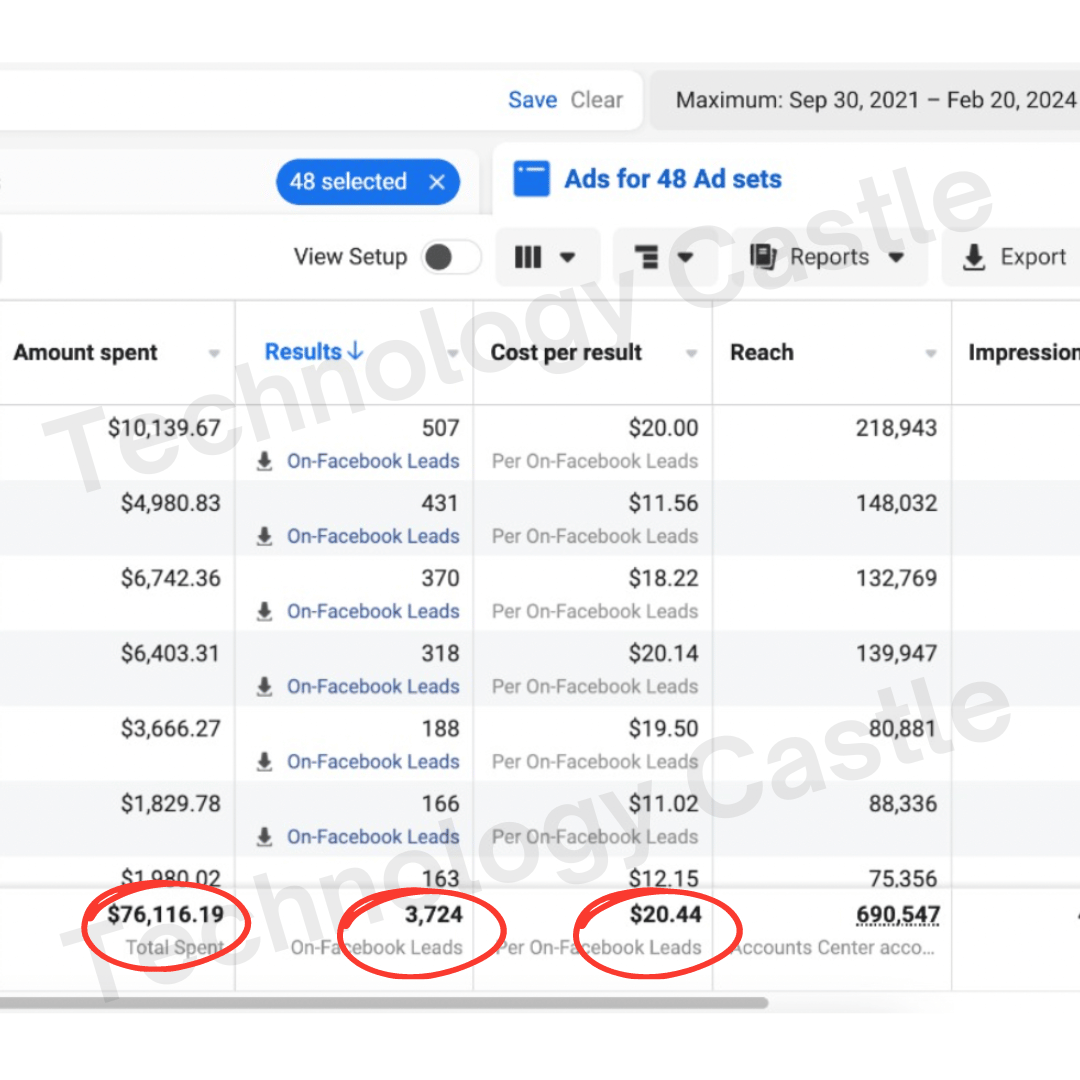Screen dimensions: 1080x1080
Task: Open the Amount spent column dropdown
Action: click(x=214, y=354)
